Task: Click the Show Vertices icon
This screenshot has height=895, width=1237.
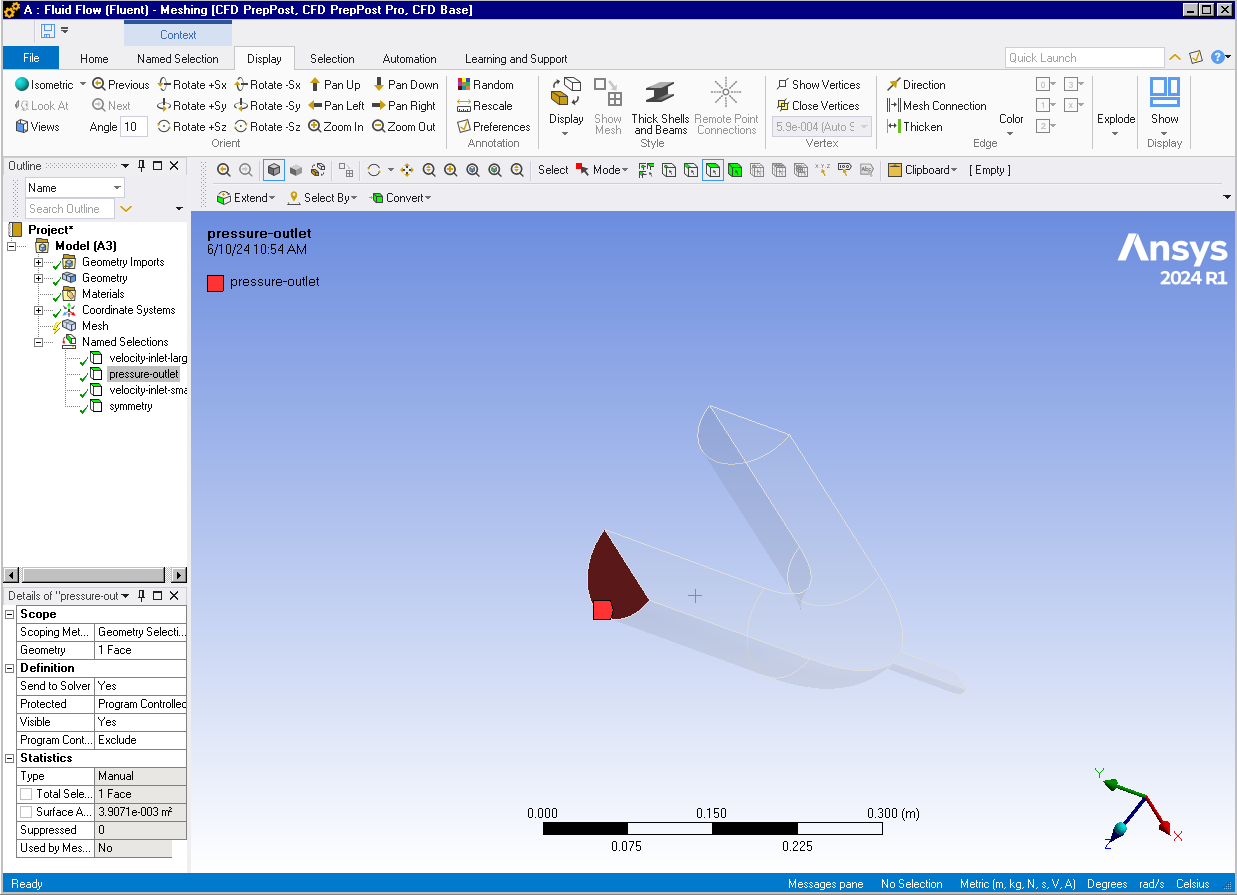Action: tap(783, 85)
